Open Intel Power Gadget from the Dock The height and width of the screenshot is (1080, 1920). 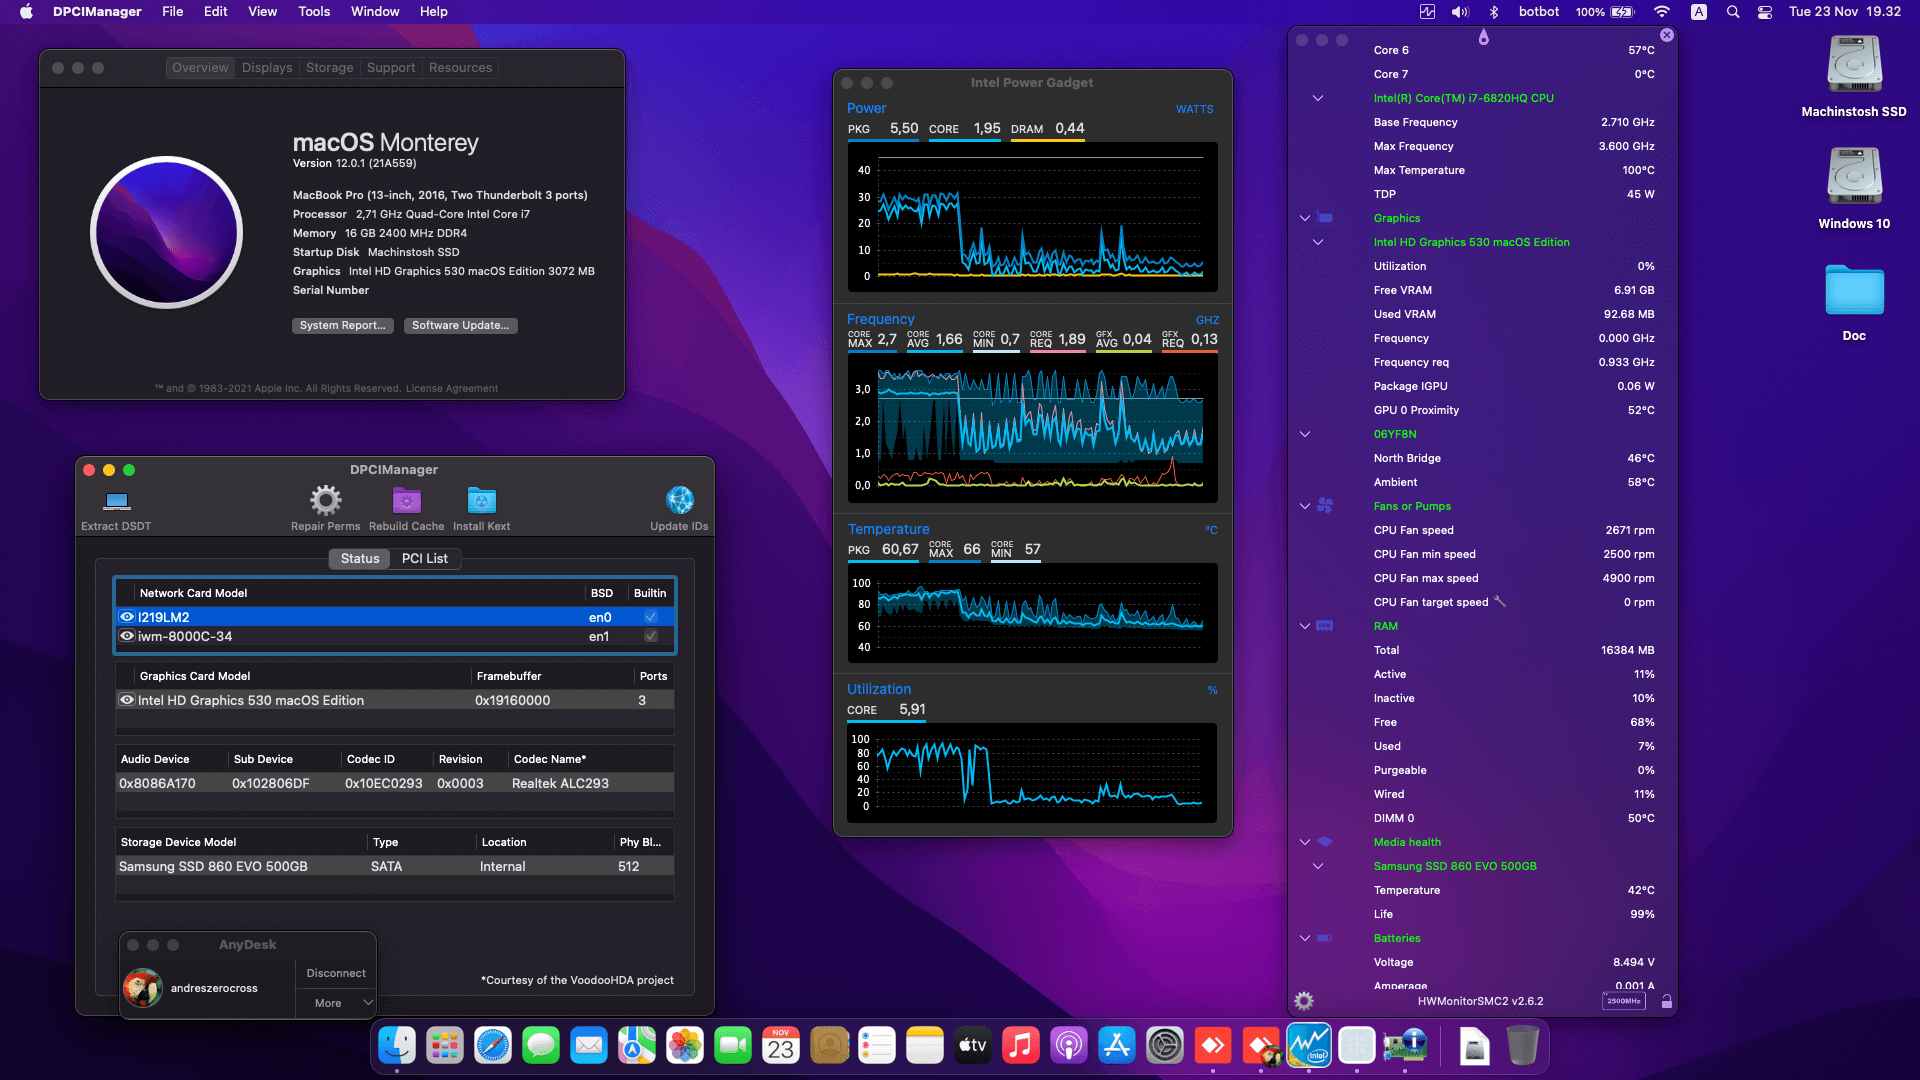[x=1309, y=1046]
